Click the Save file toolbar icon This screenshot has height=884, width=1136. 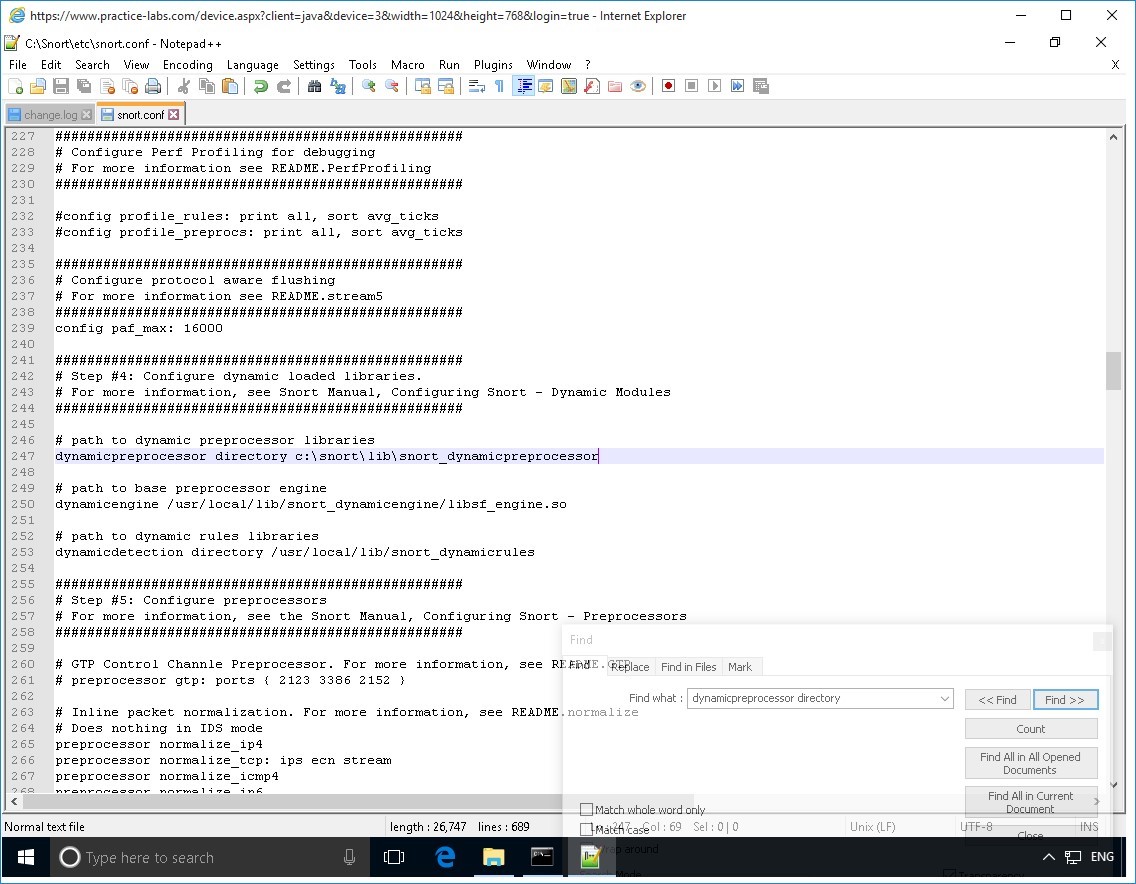tap(61, 86)
